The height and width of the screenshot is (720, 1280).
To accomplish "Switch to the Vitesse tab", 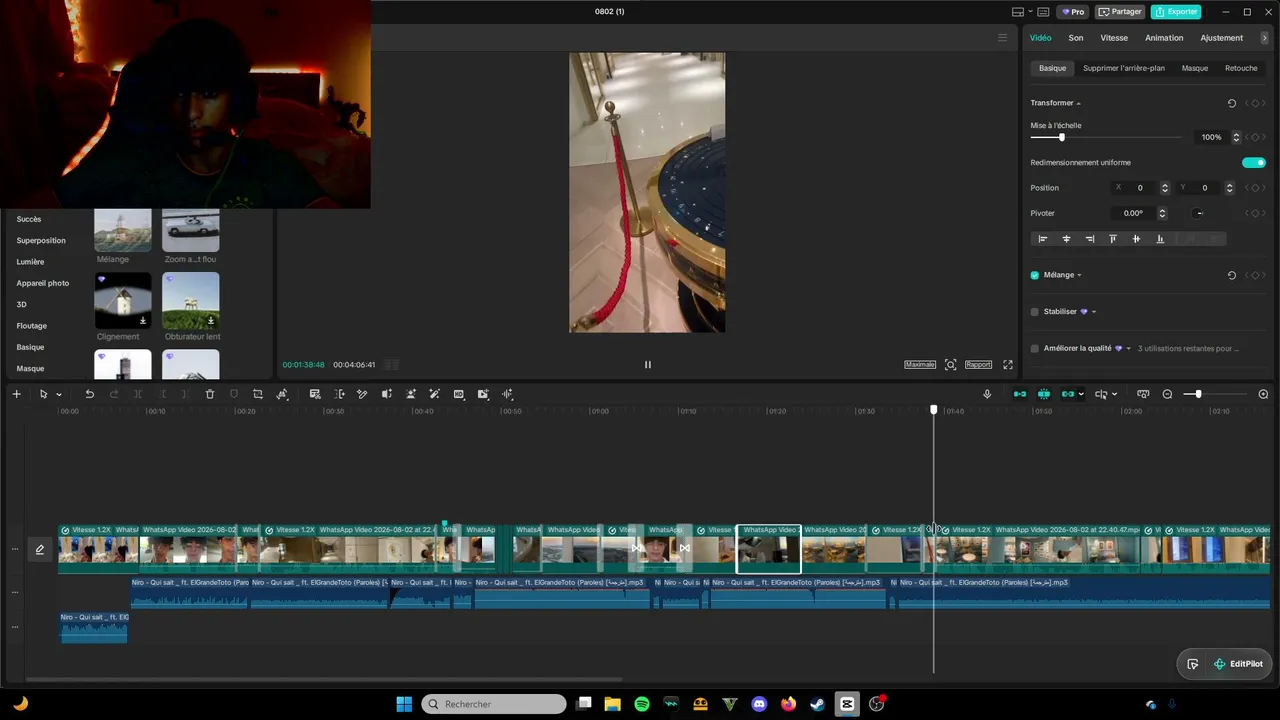I will click(x=1114, y=38).
